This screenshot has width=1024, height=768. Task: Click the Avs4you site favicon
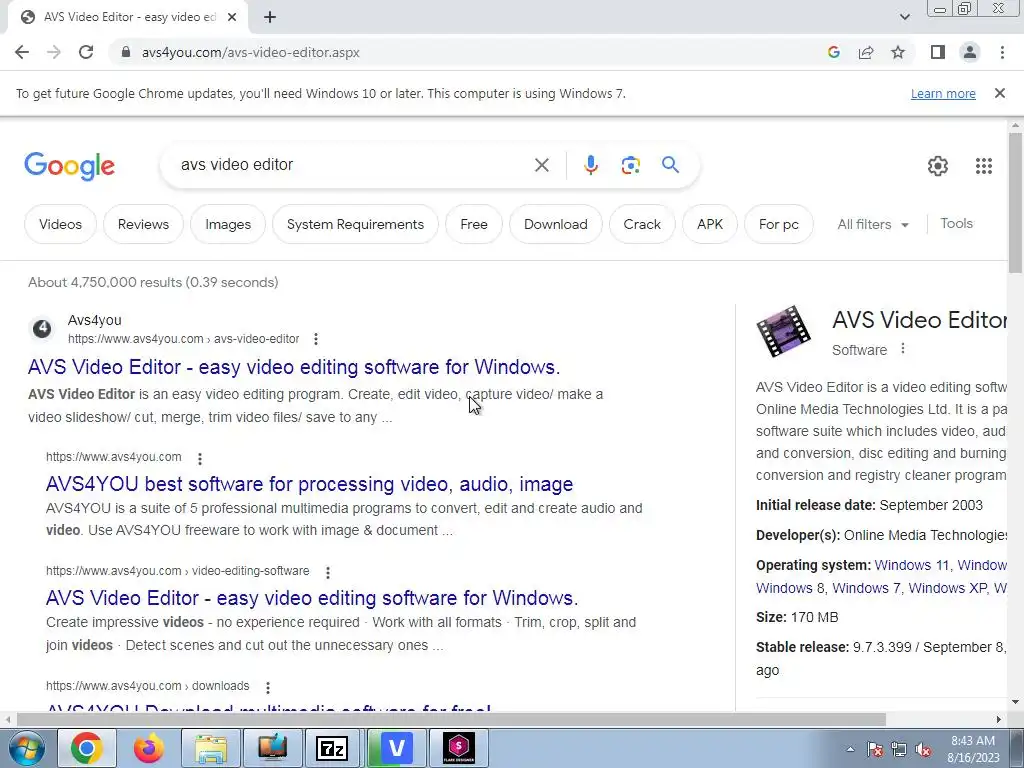pos(42,328)
